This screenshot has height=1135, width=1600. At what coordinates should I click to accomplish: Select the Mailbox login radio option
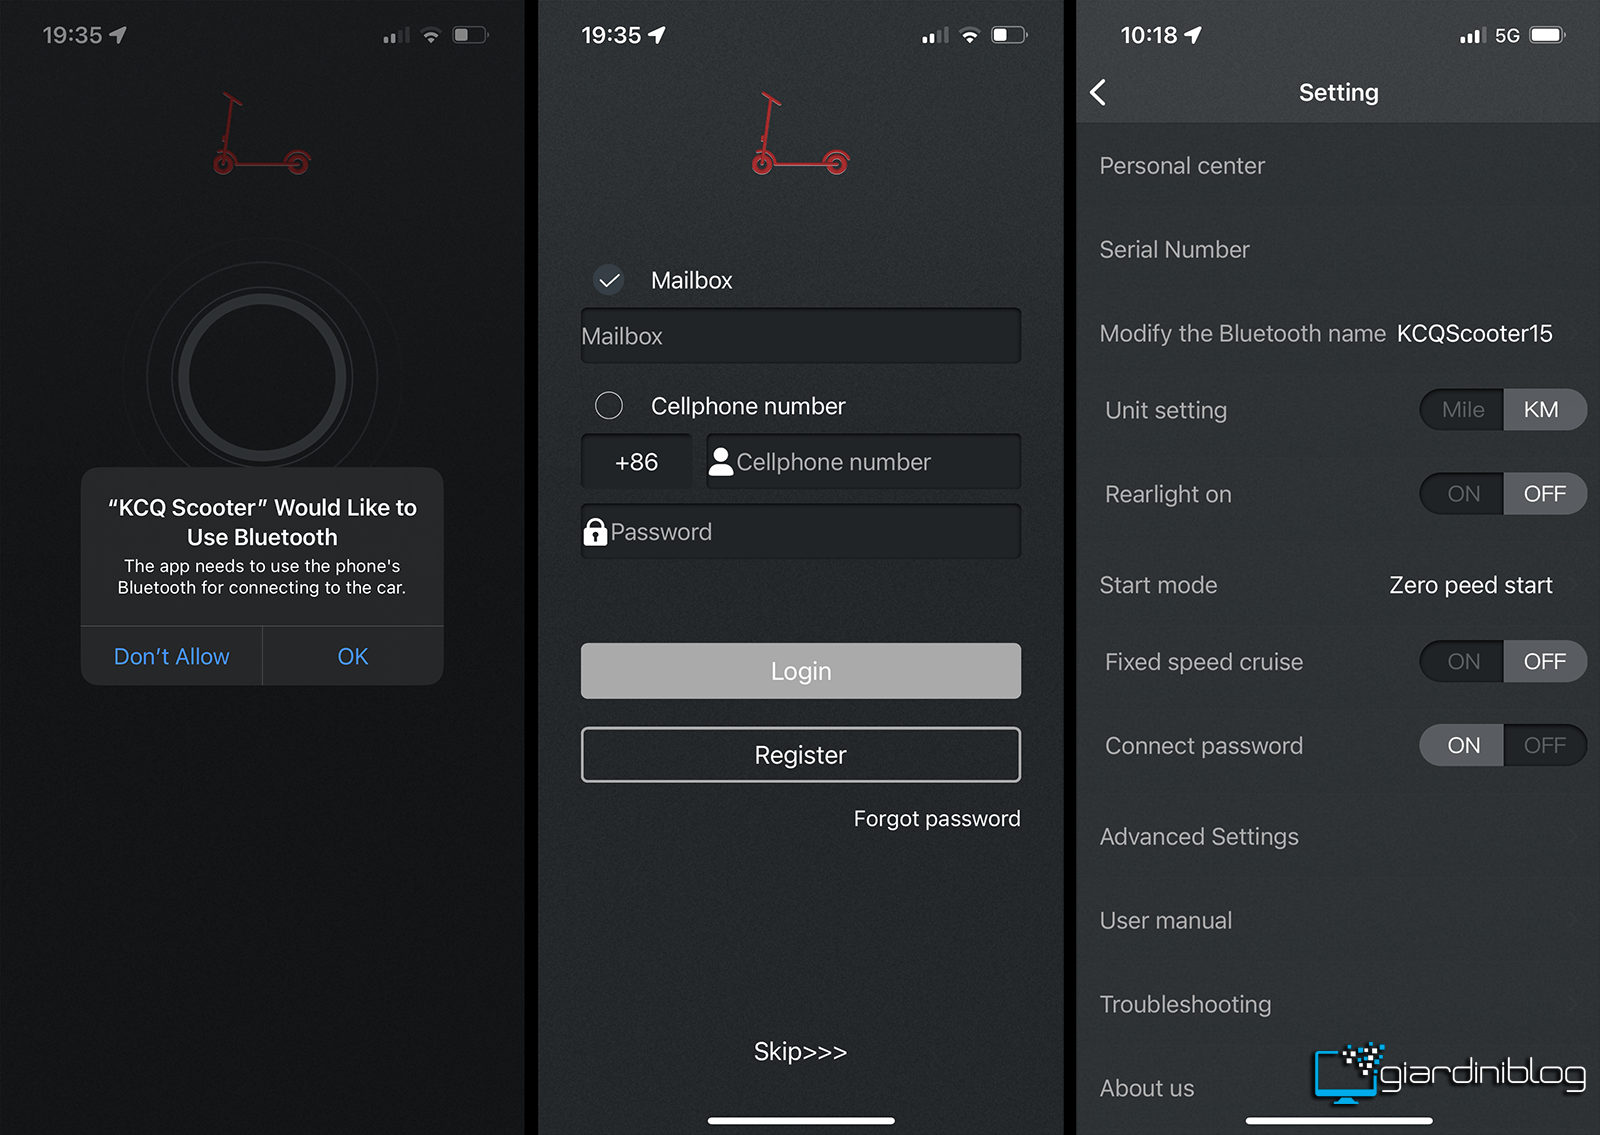click(609, 280)
